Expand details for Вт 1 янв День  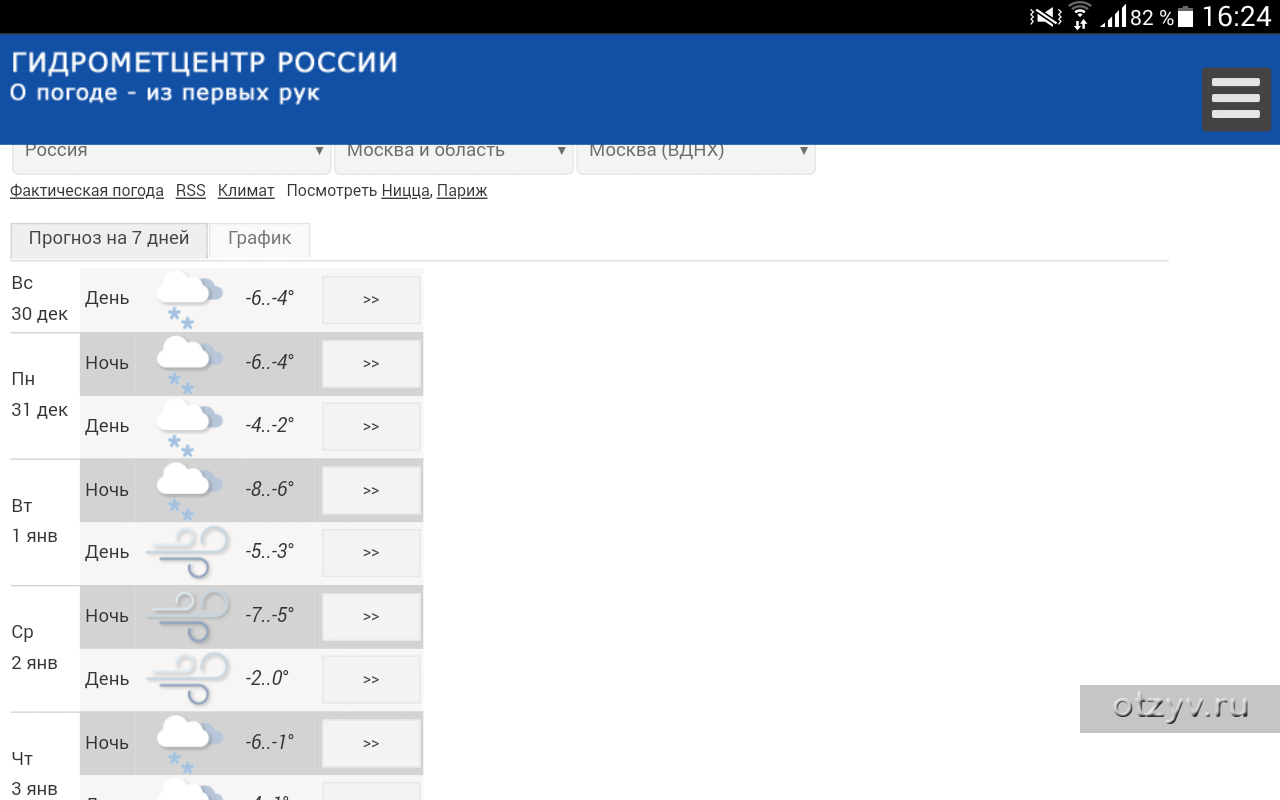371,553
